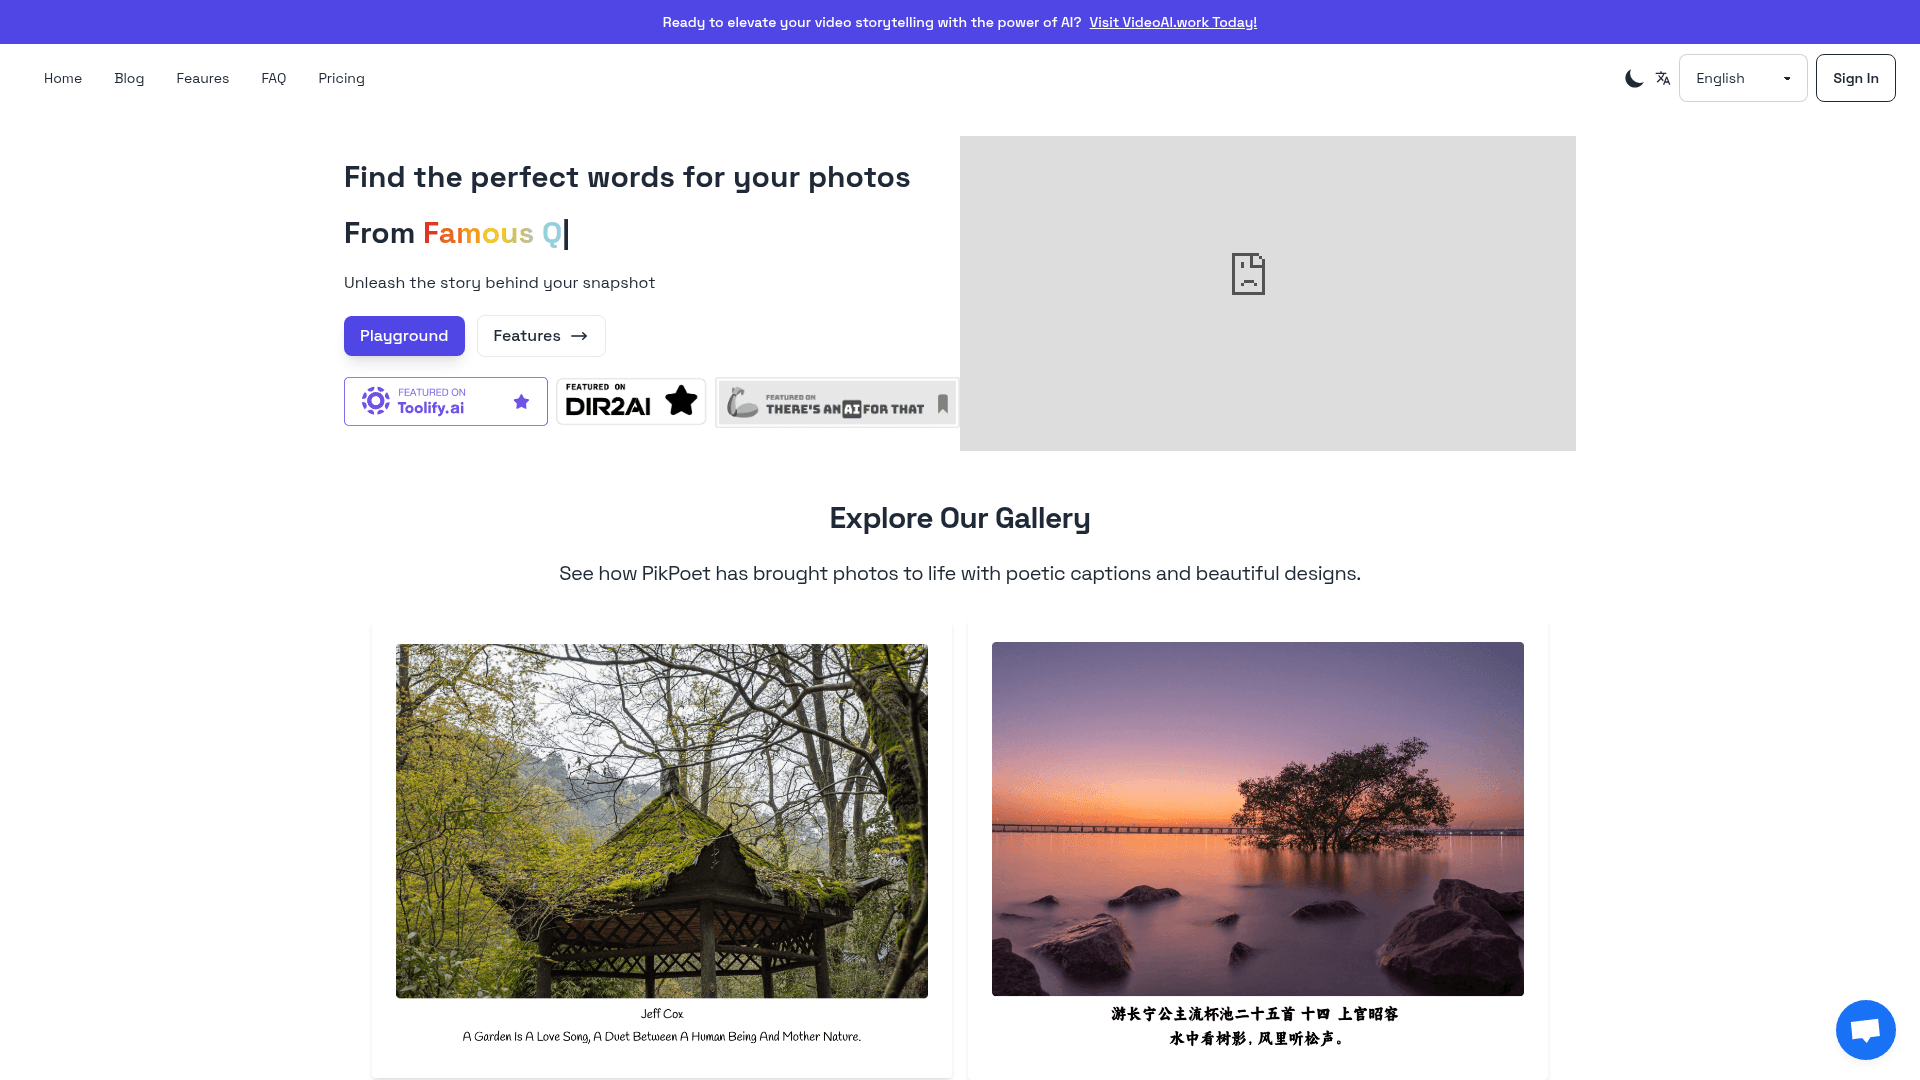Open the Feaures nav link
The image size is (1920, 1080).
click(202, 78)
